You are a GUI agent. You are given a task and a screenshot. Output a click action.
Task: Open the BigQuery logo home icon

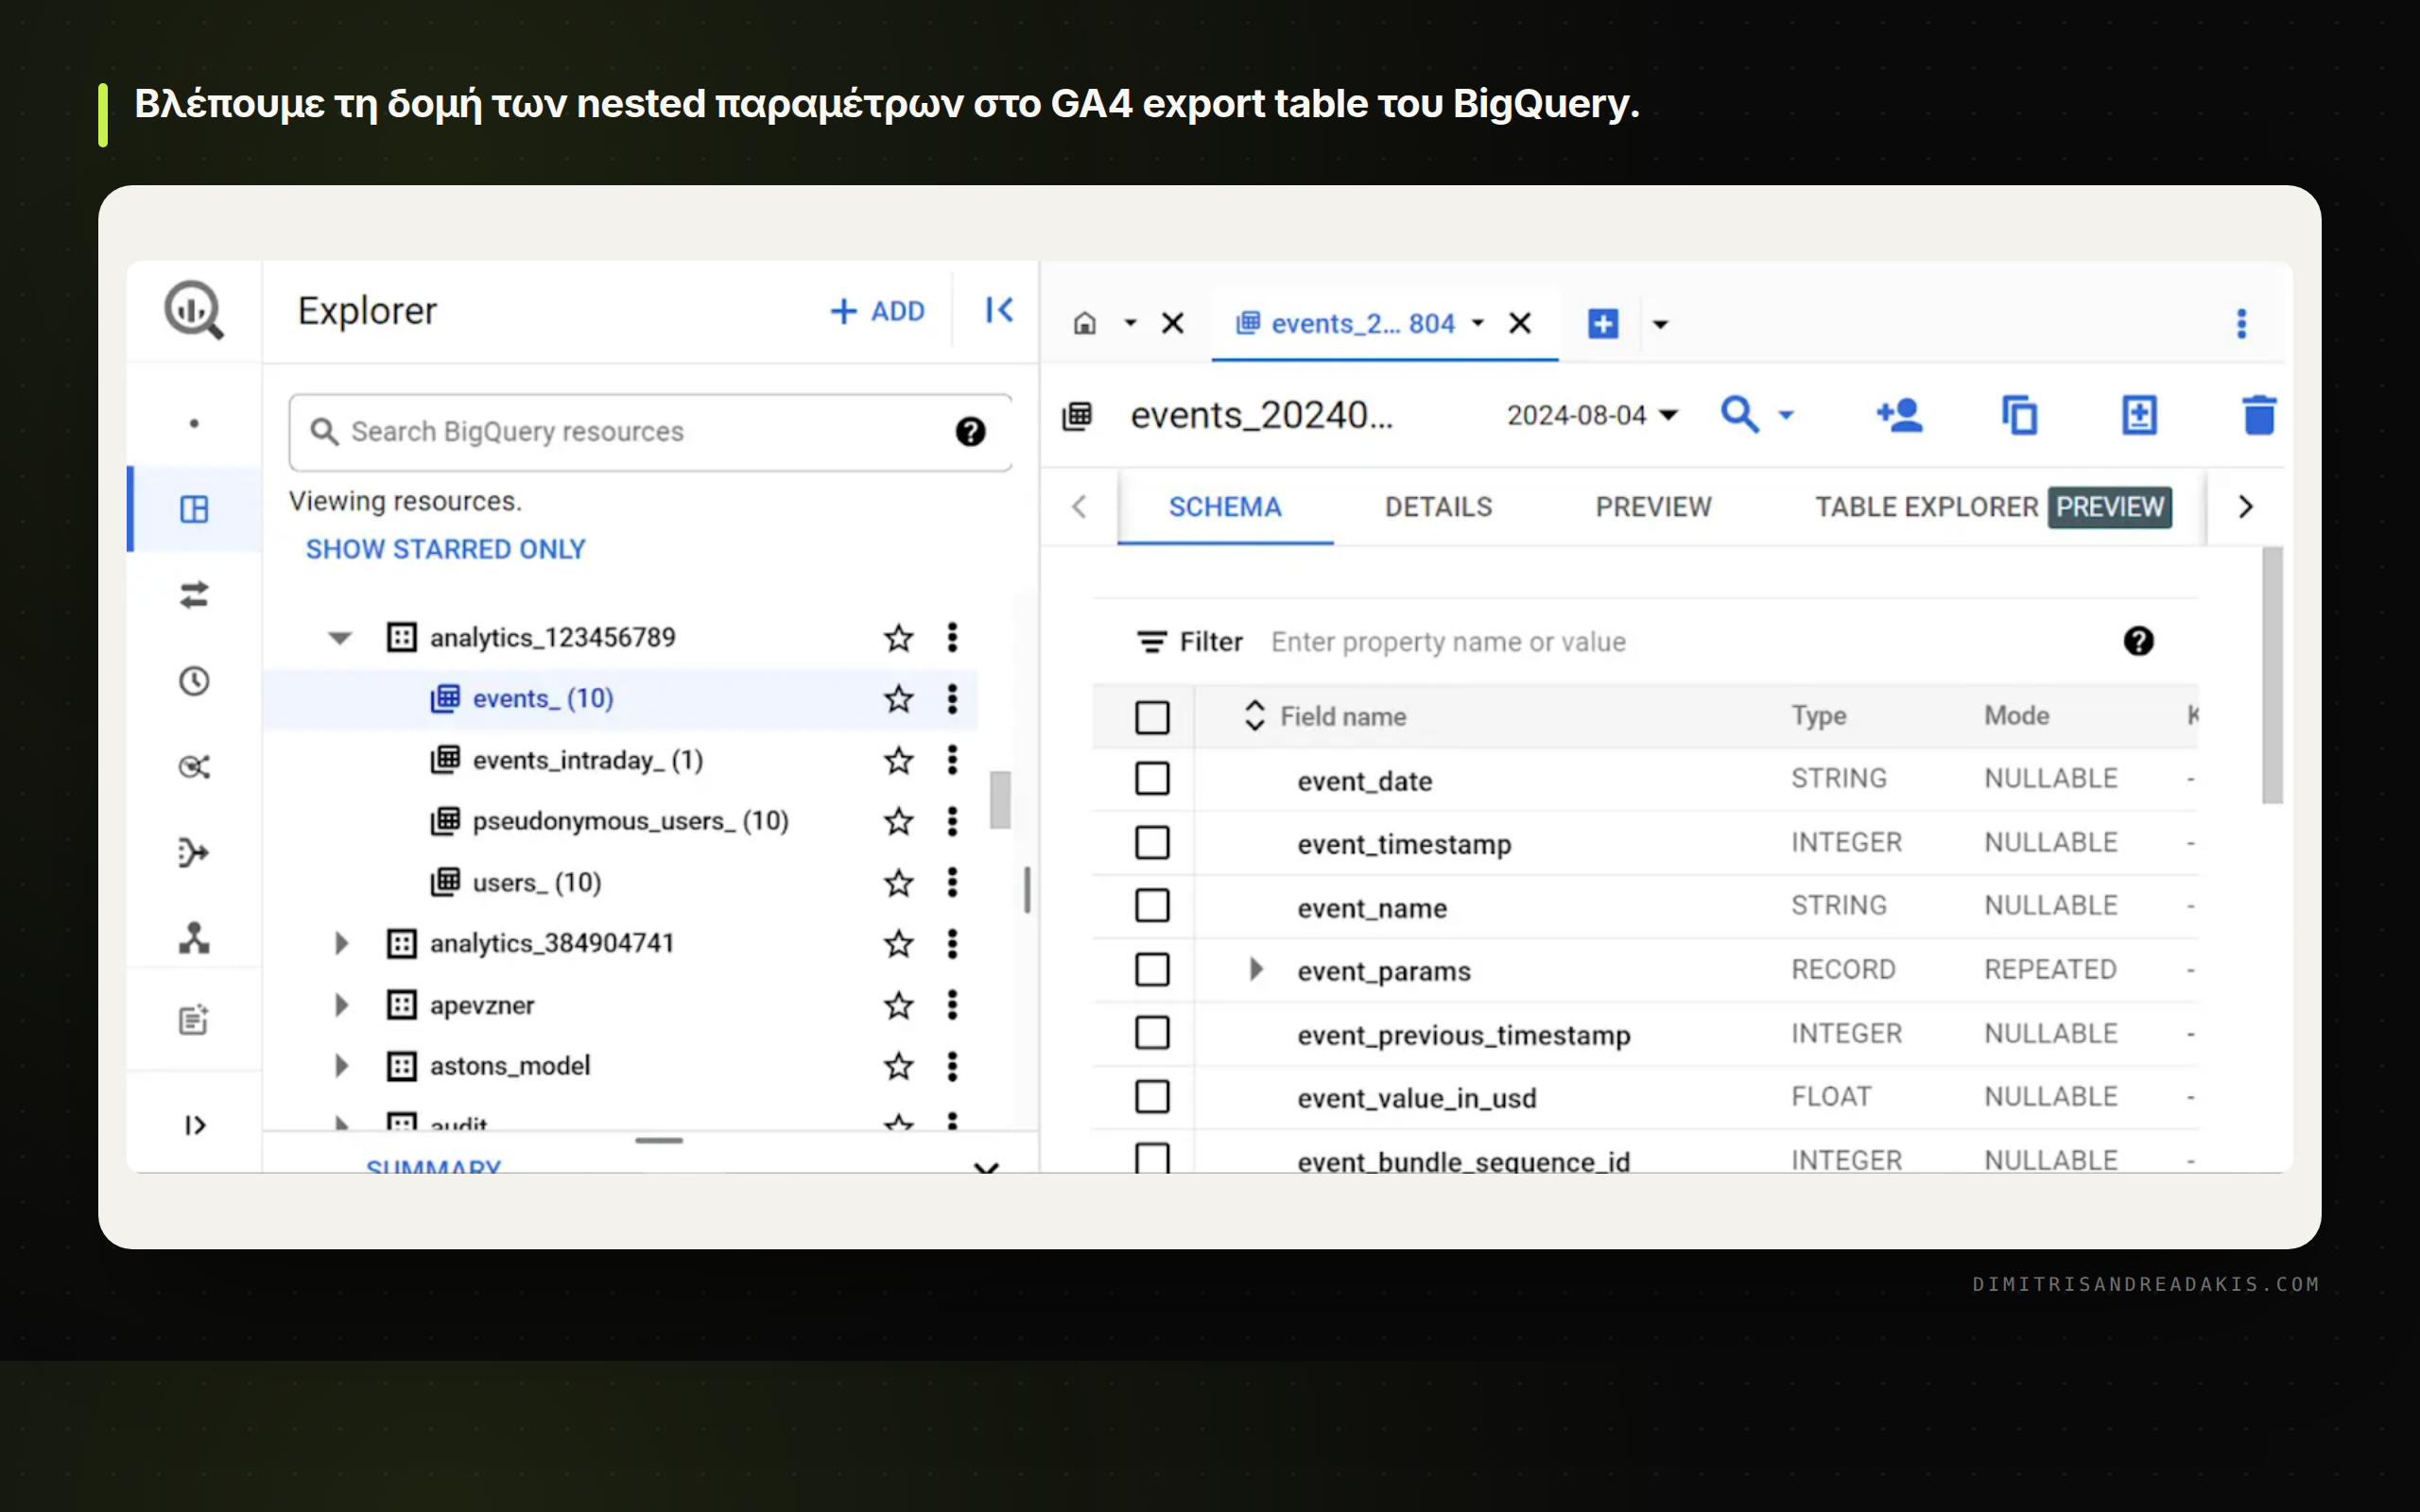pos(194,310)
